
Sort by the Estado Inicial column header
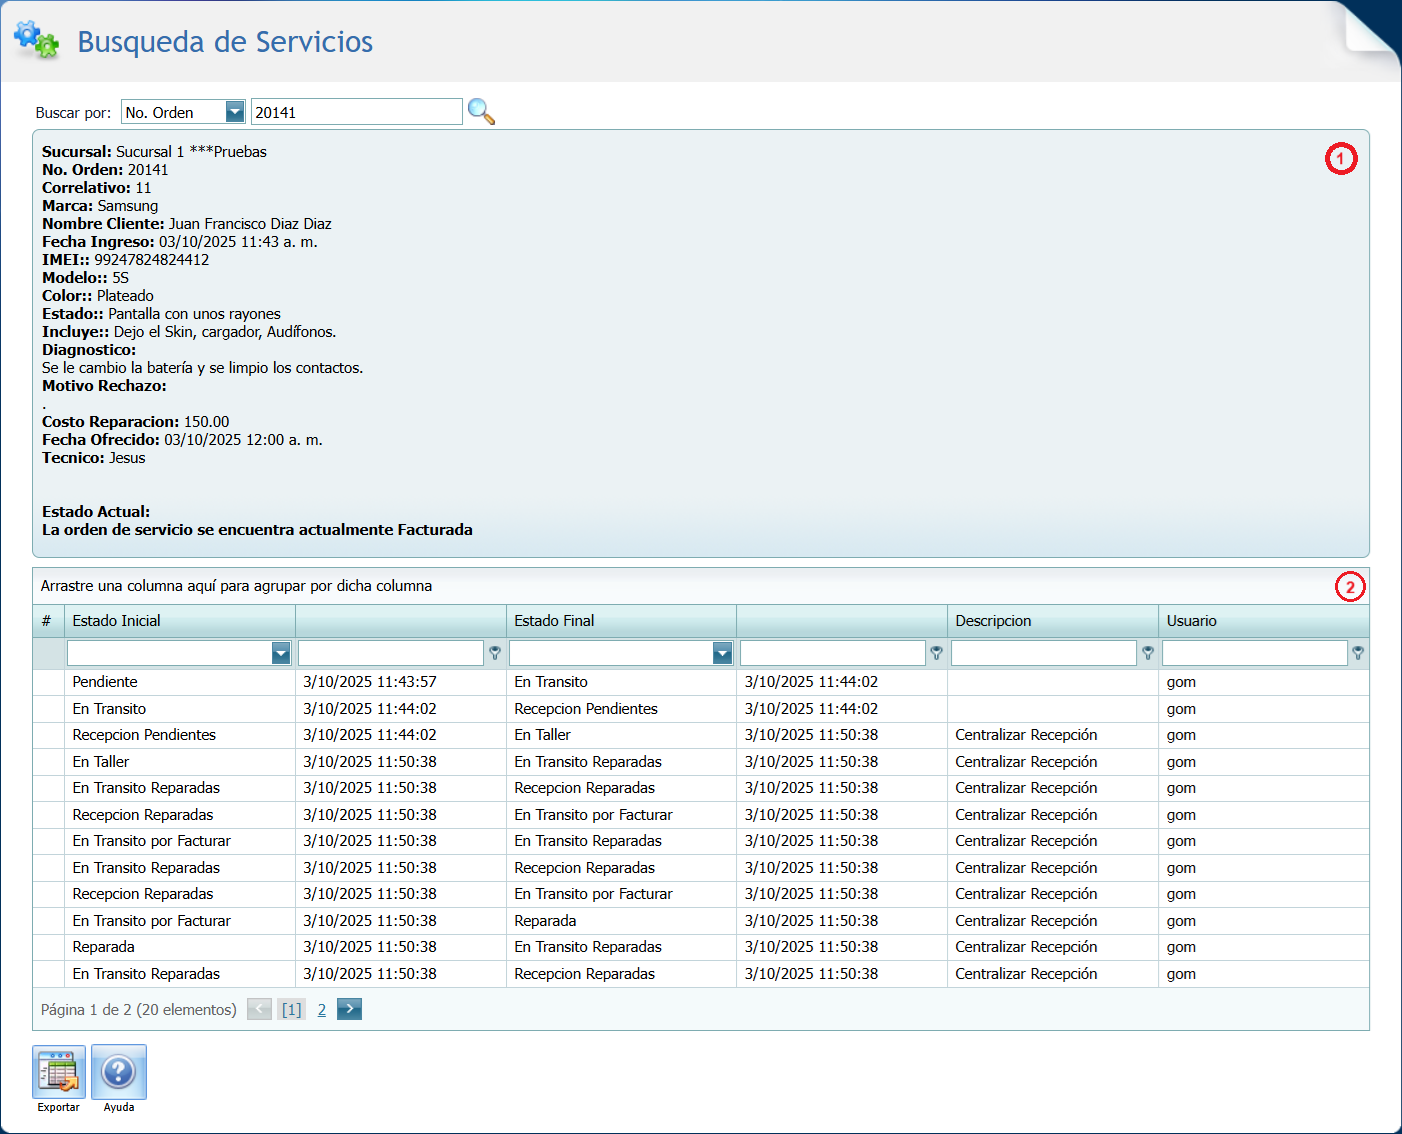coord(180,621)
